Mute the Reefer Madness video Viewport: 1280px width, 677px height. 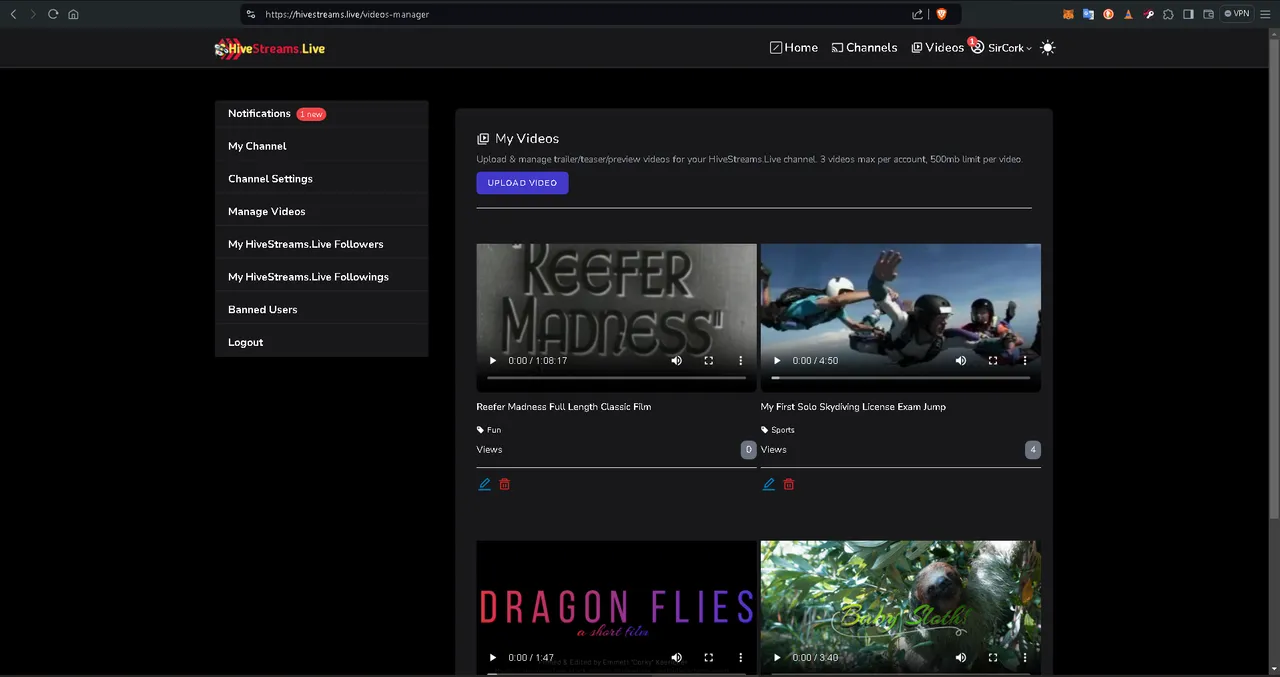pyautogui.click(x=677, y=361)
